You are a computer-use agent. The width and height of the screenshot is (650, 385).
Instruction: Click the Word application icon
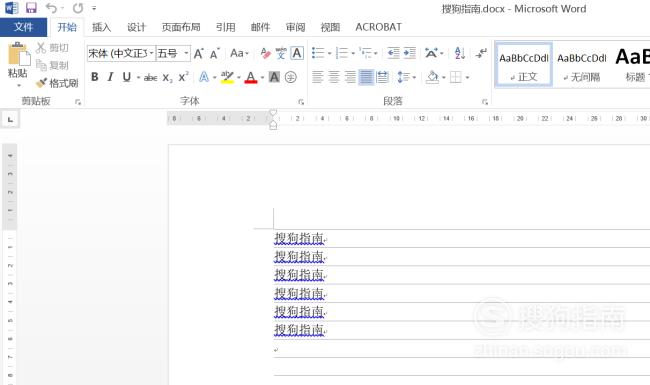click(11, 7)
